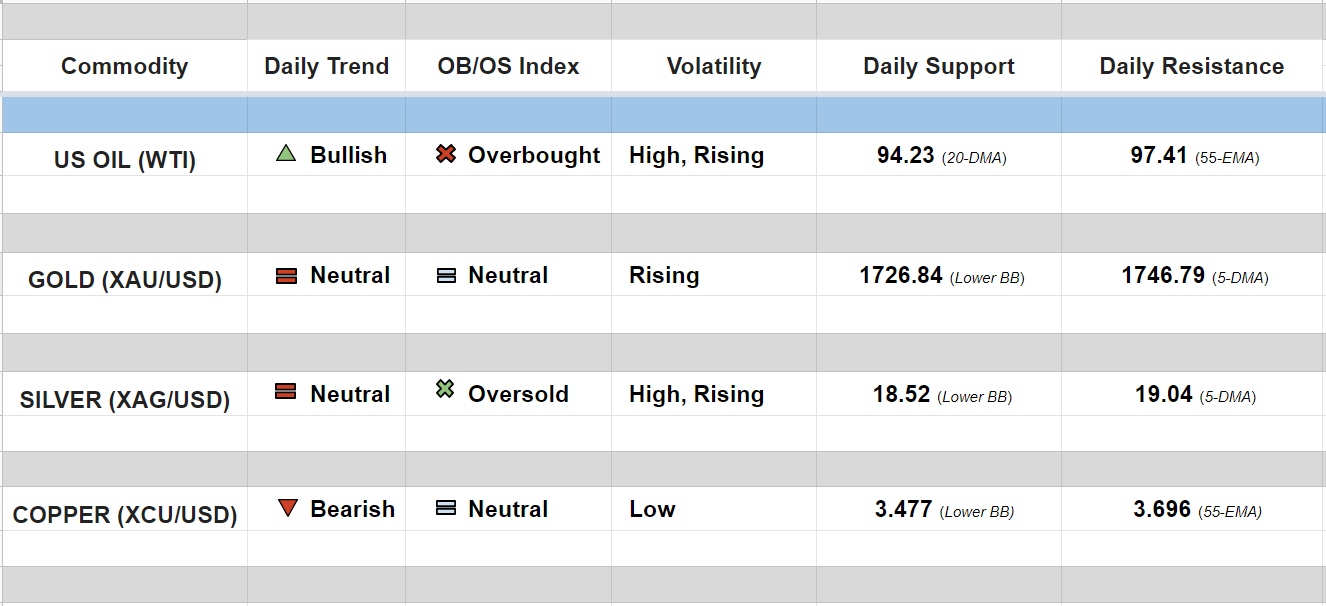Viewport: 1326px width, 606px height.
Task: Click the GOLD (XAU/USD) cell
Action: click(124, 280)
